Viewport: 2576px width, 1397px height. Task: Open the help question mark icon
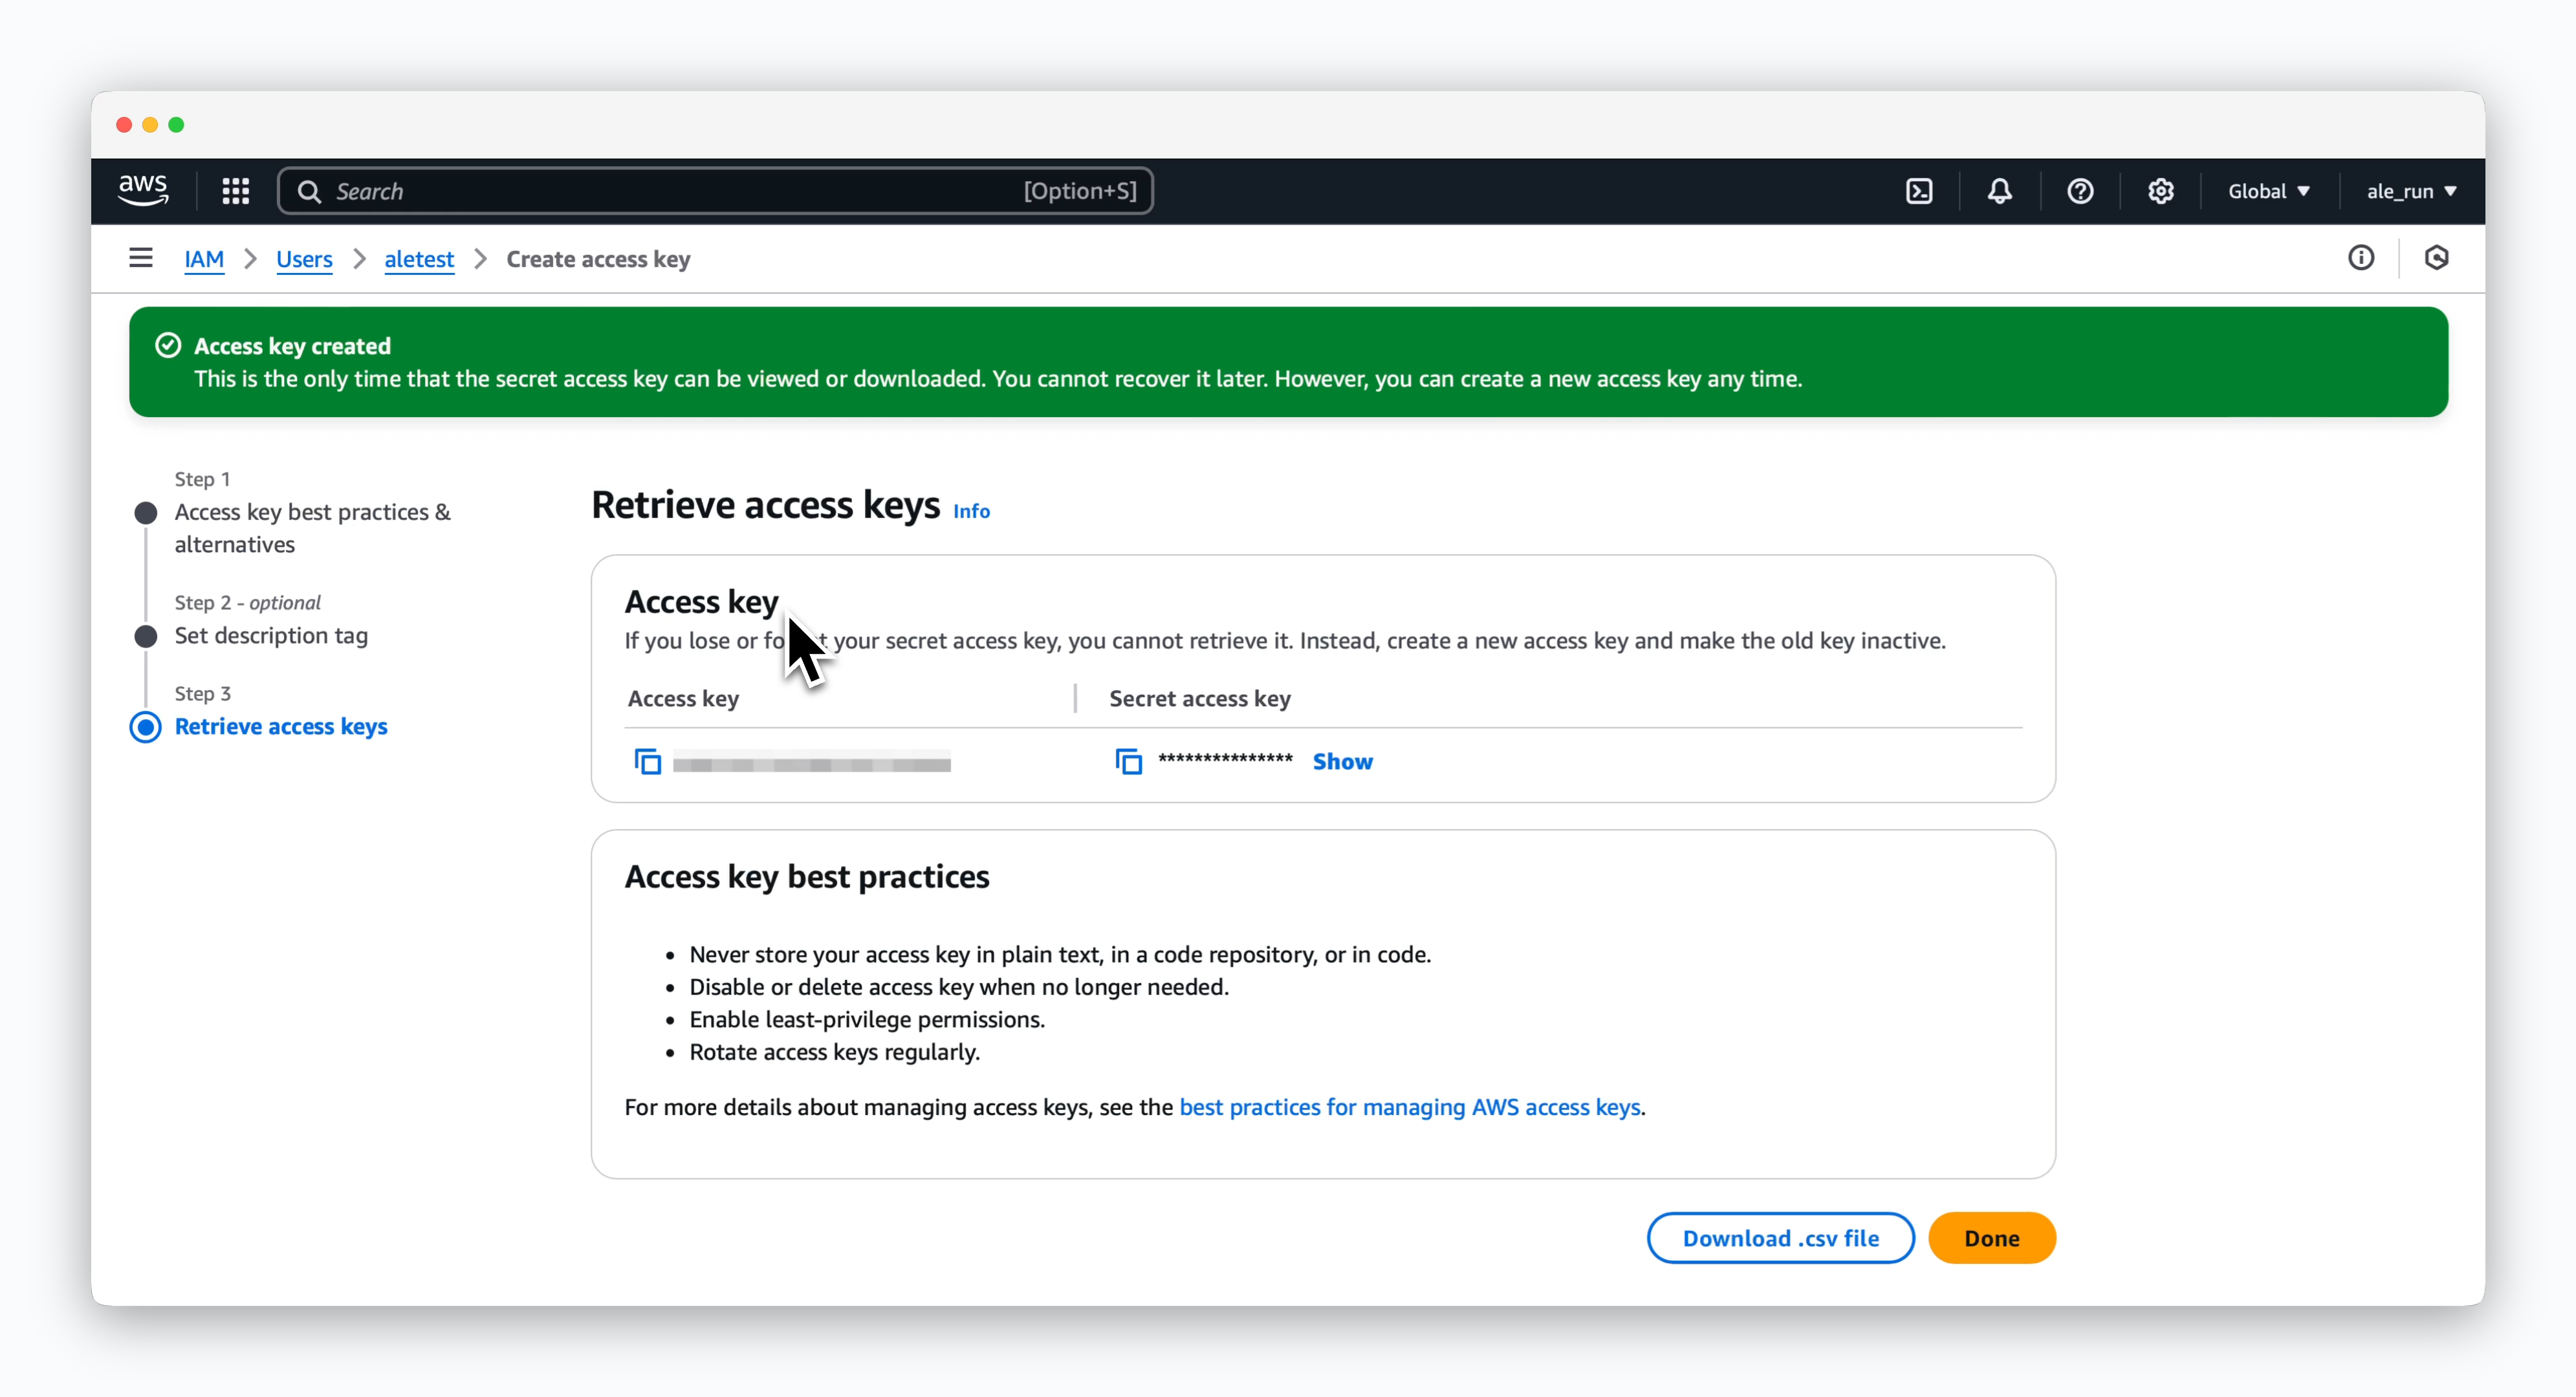tap(2080, 191)
